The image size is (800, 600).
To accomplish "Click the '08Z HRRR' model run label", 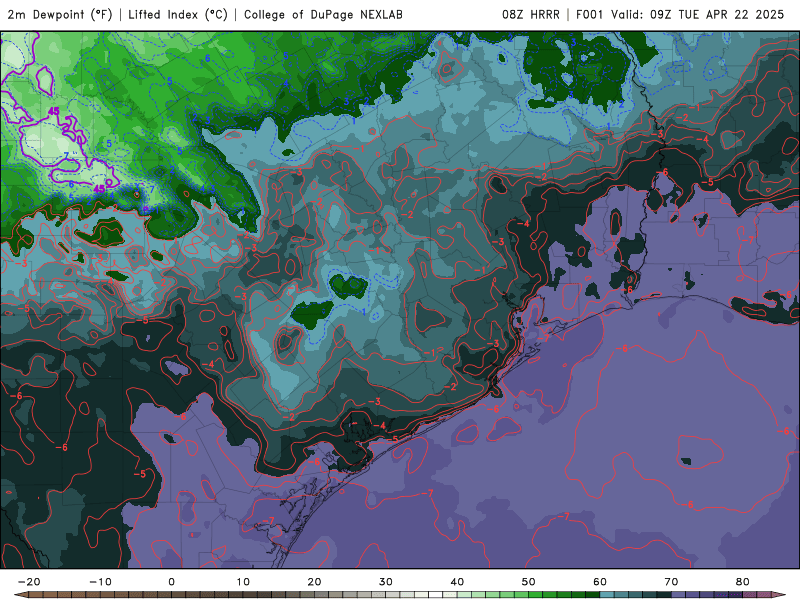I will tap(531, 14).
